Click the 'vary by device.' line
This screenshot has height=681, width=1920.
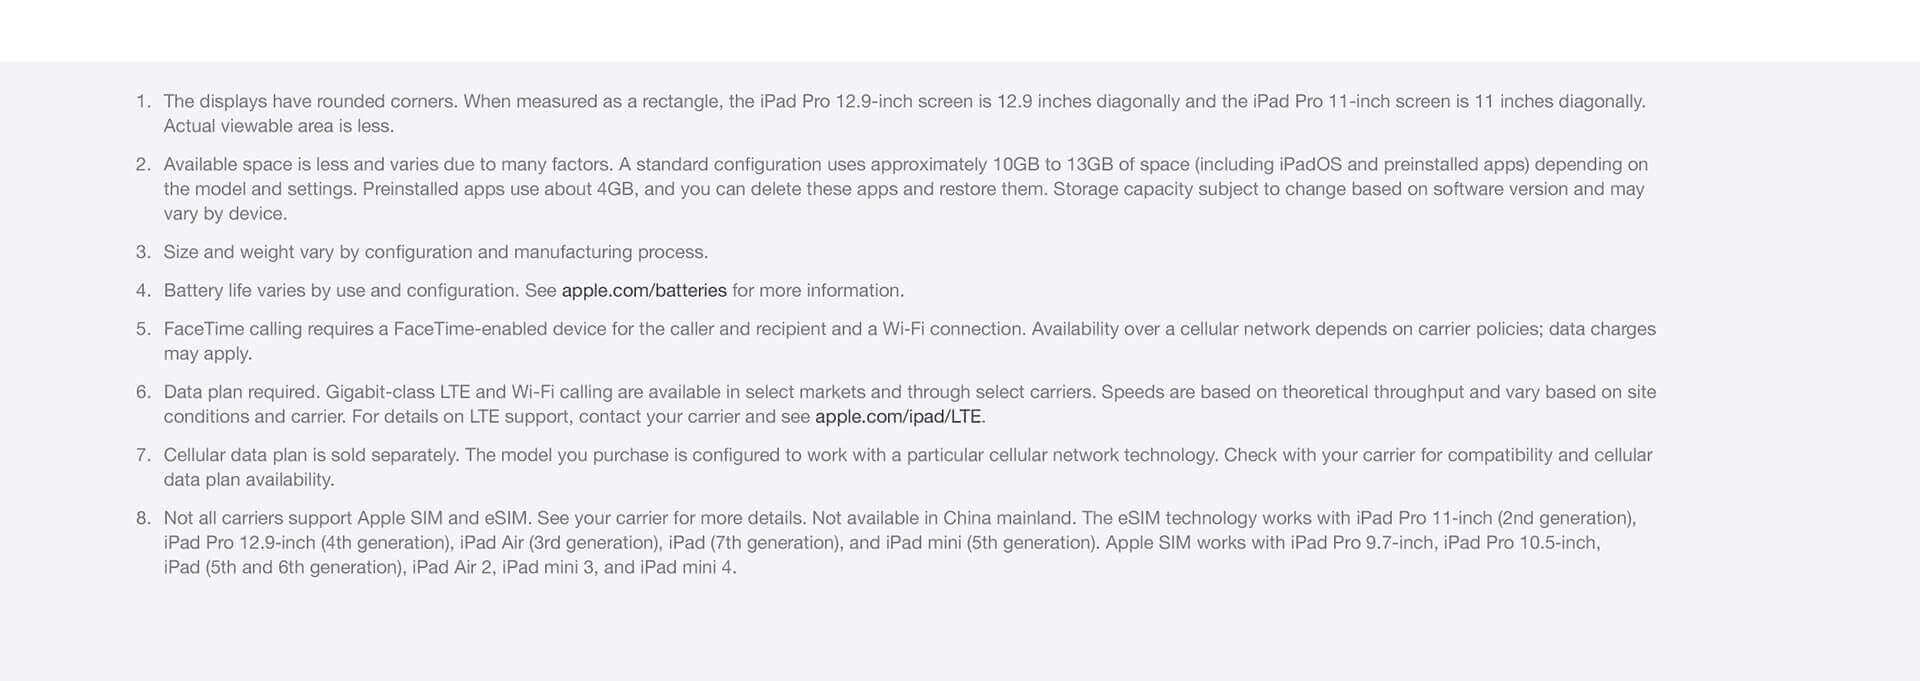[x=225, y=214]
